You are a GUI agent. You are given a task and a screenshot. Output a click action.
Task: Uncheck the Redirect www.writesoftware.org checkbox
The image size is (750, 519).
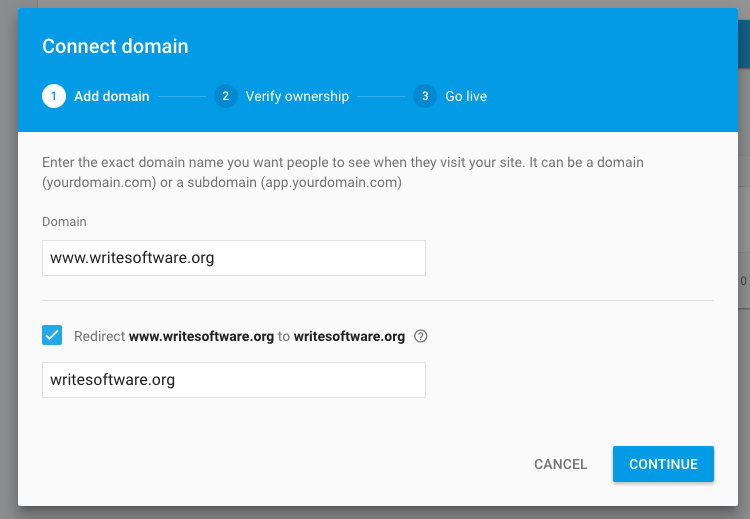[52, 335]
